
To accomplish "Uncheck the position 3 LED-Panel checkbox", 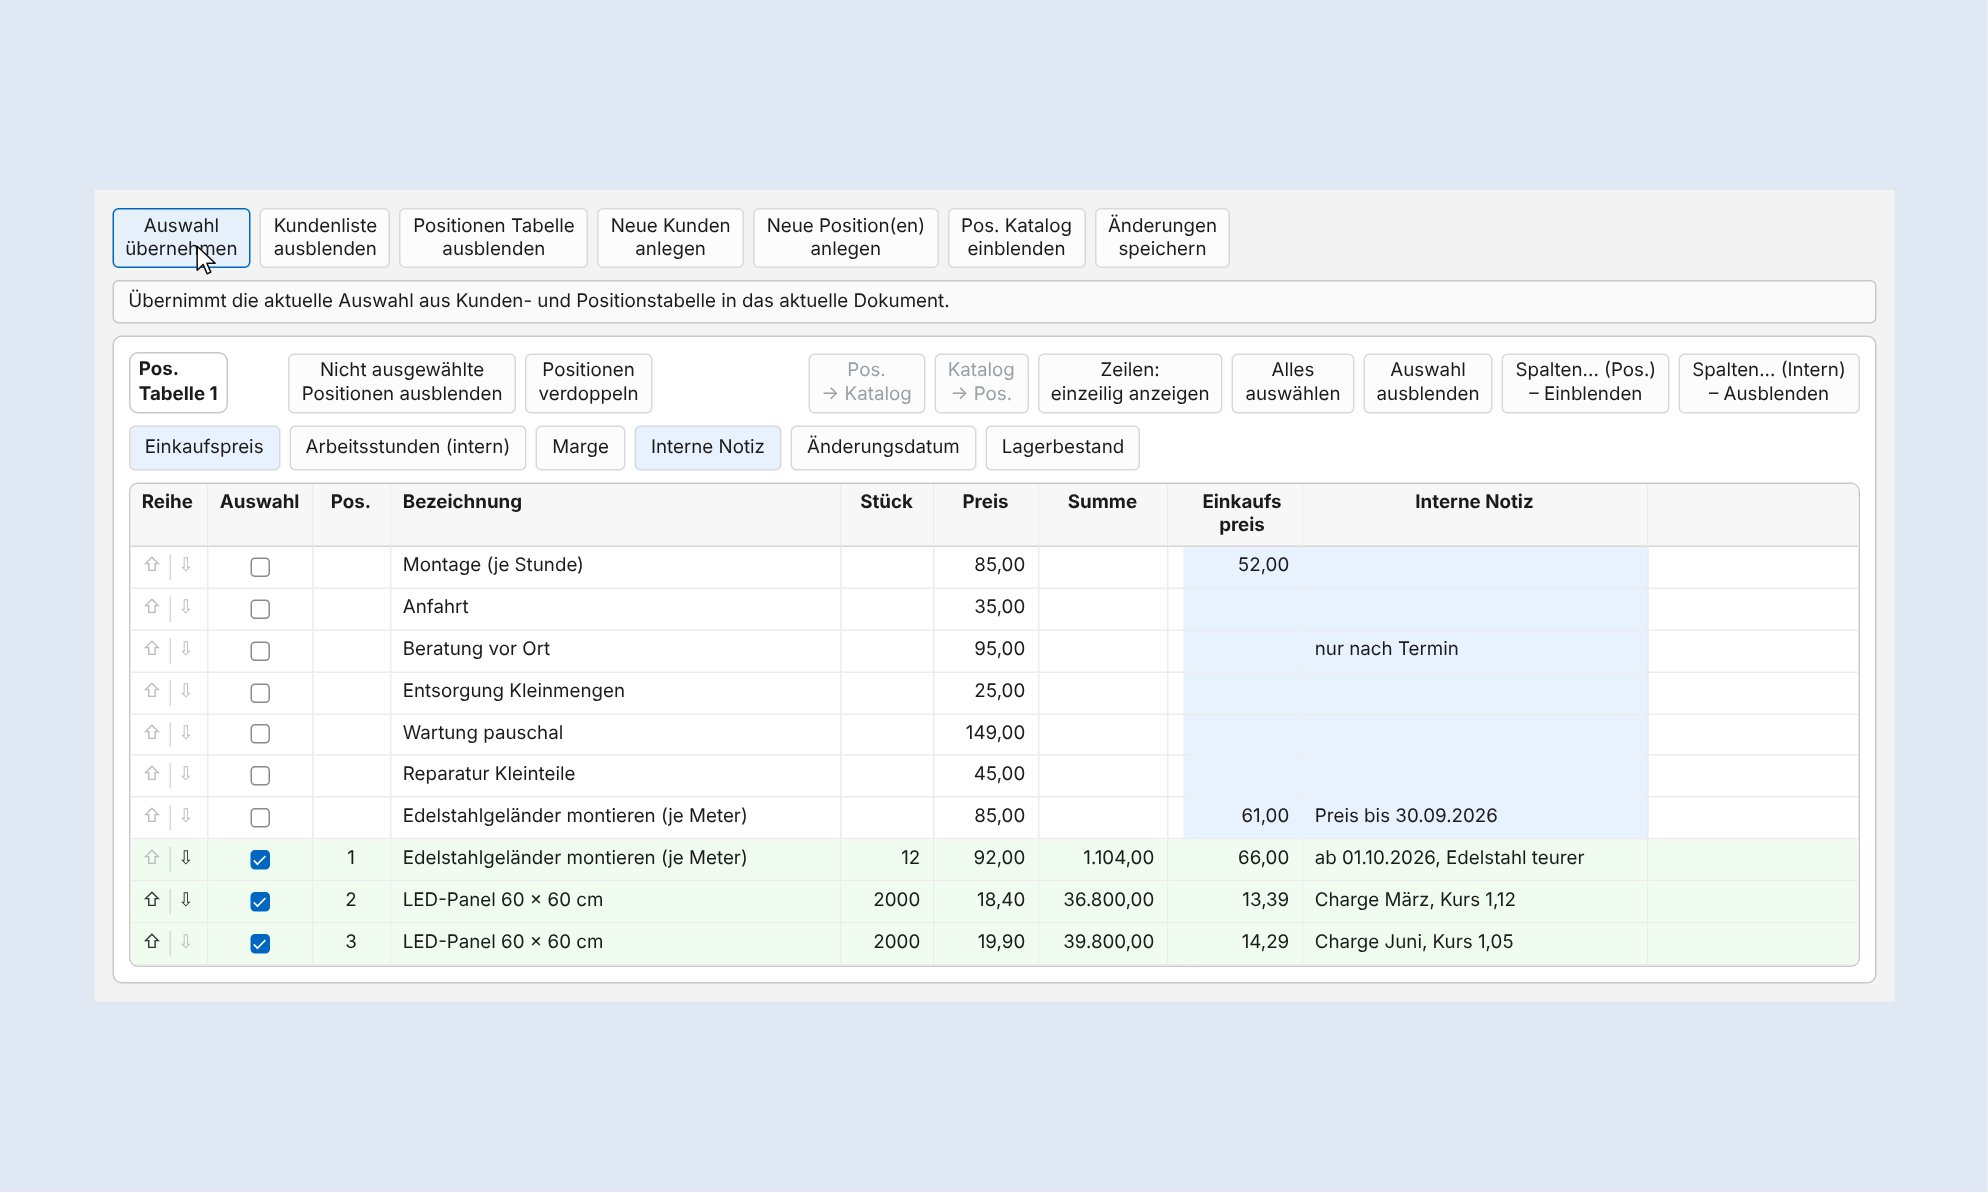I will [260, 944].
